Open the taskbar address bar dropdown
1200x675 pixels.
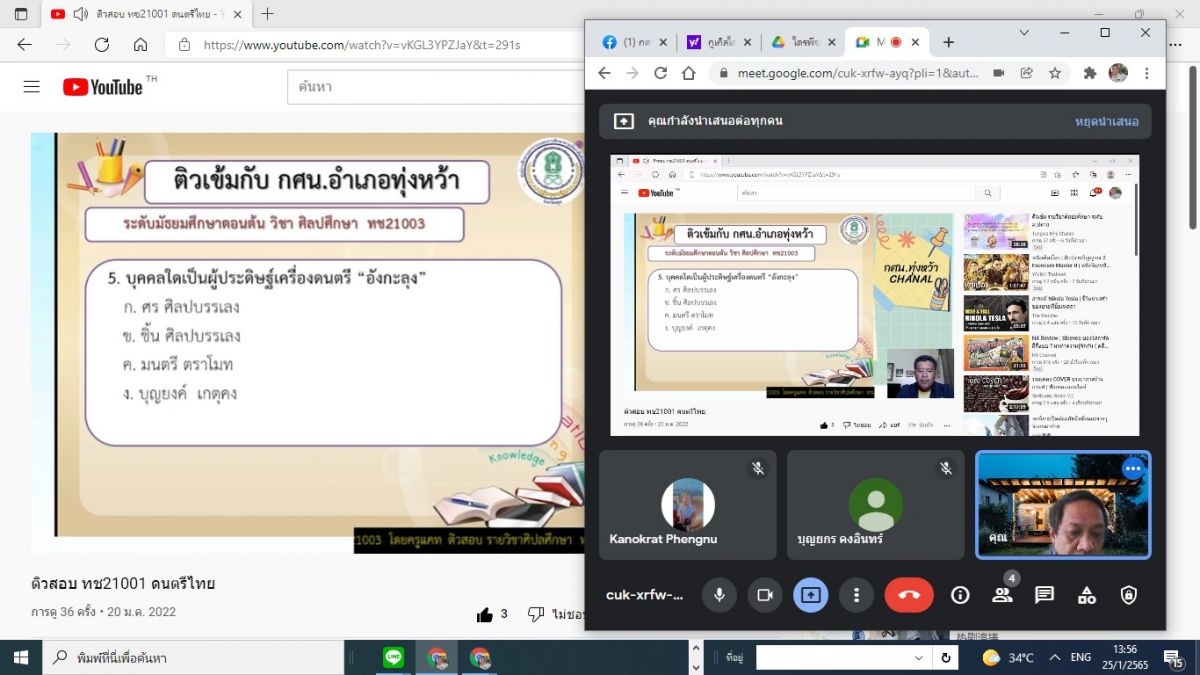(919, 658)
